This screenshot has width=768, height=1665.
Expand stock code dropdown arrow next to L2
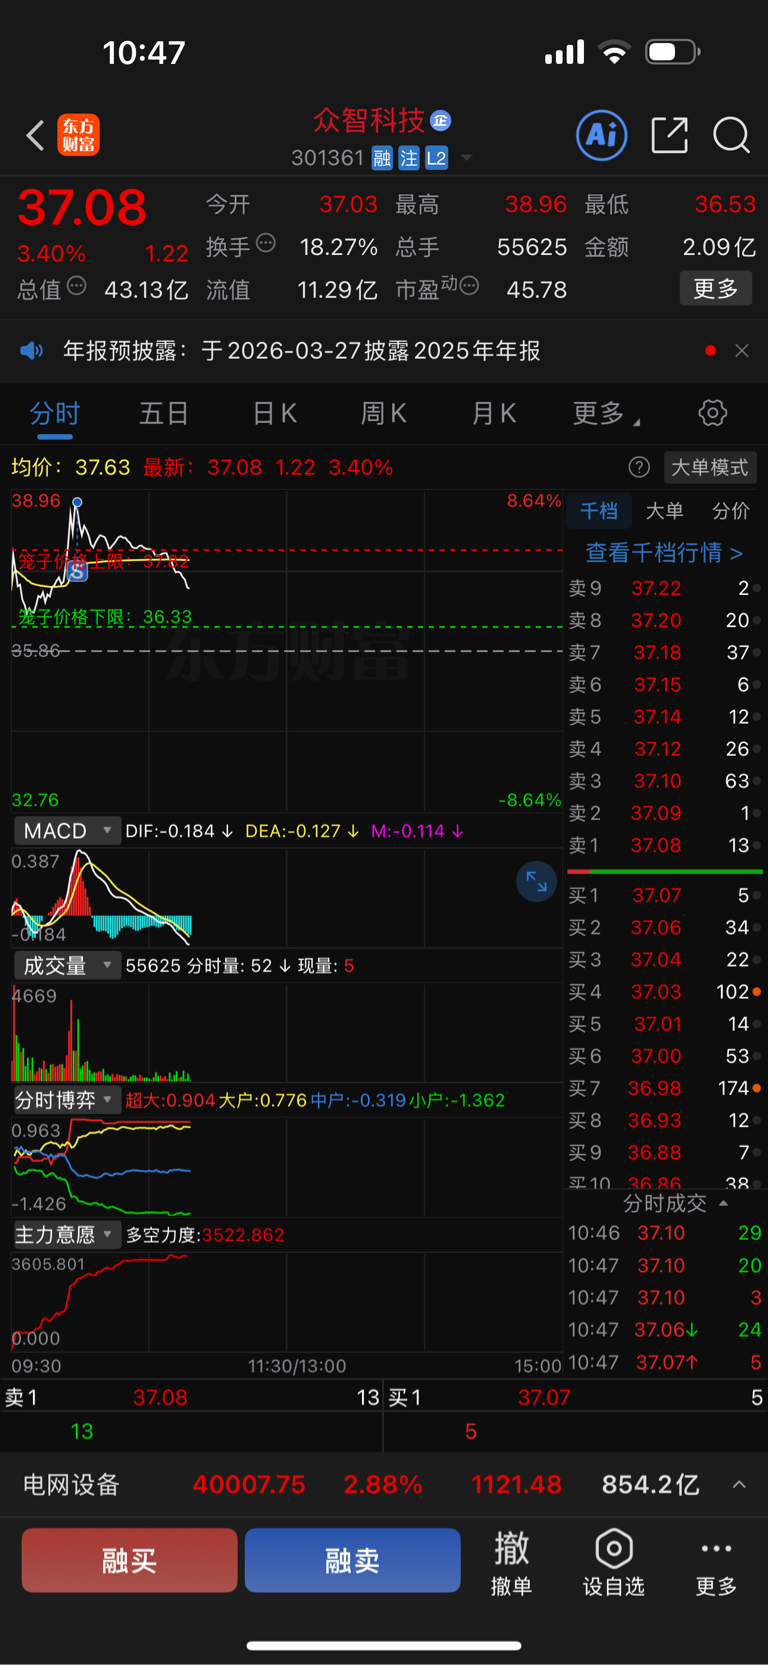pos(466,158)
